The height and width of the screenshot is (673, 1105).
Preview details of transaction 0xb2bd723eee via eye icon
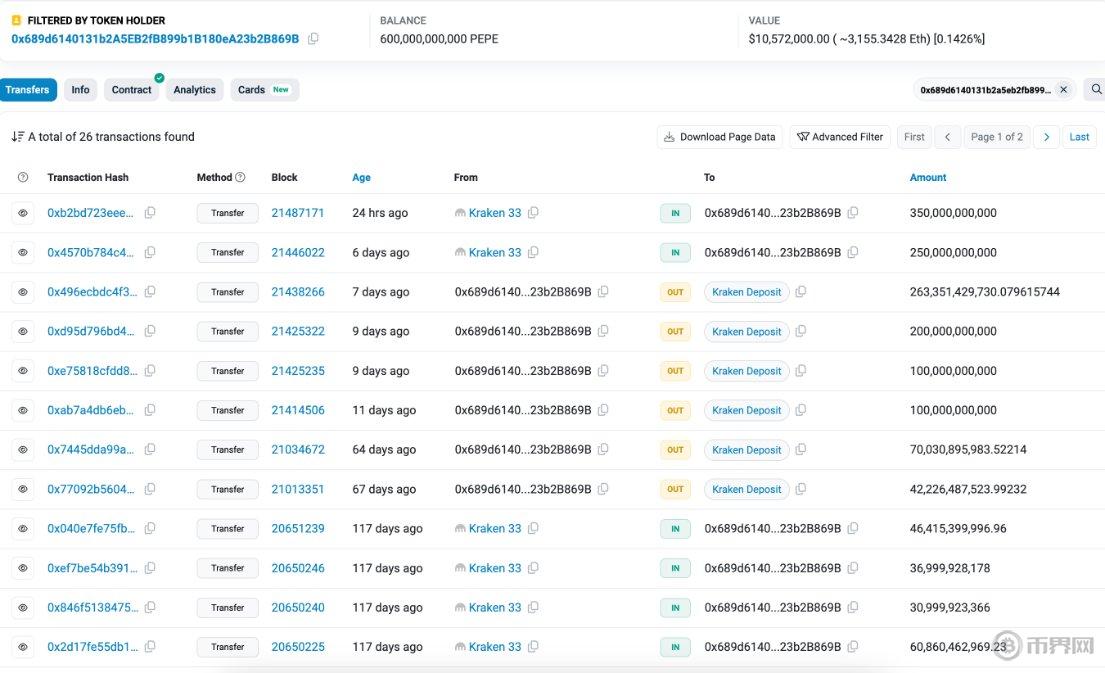click(x=22, y=213)
